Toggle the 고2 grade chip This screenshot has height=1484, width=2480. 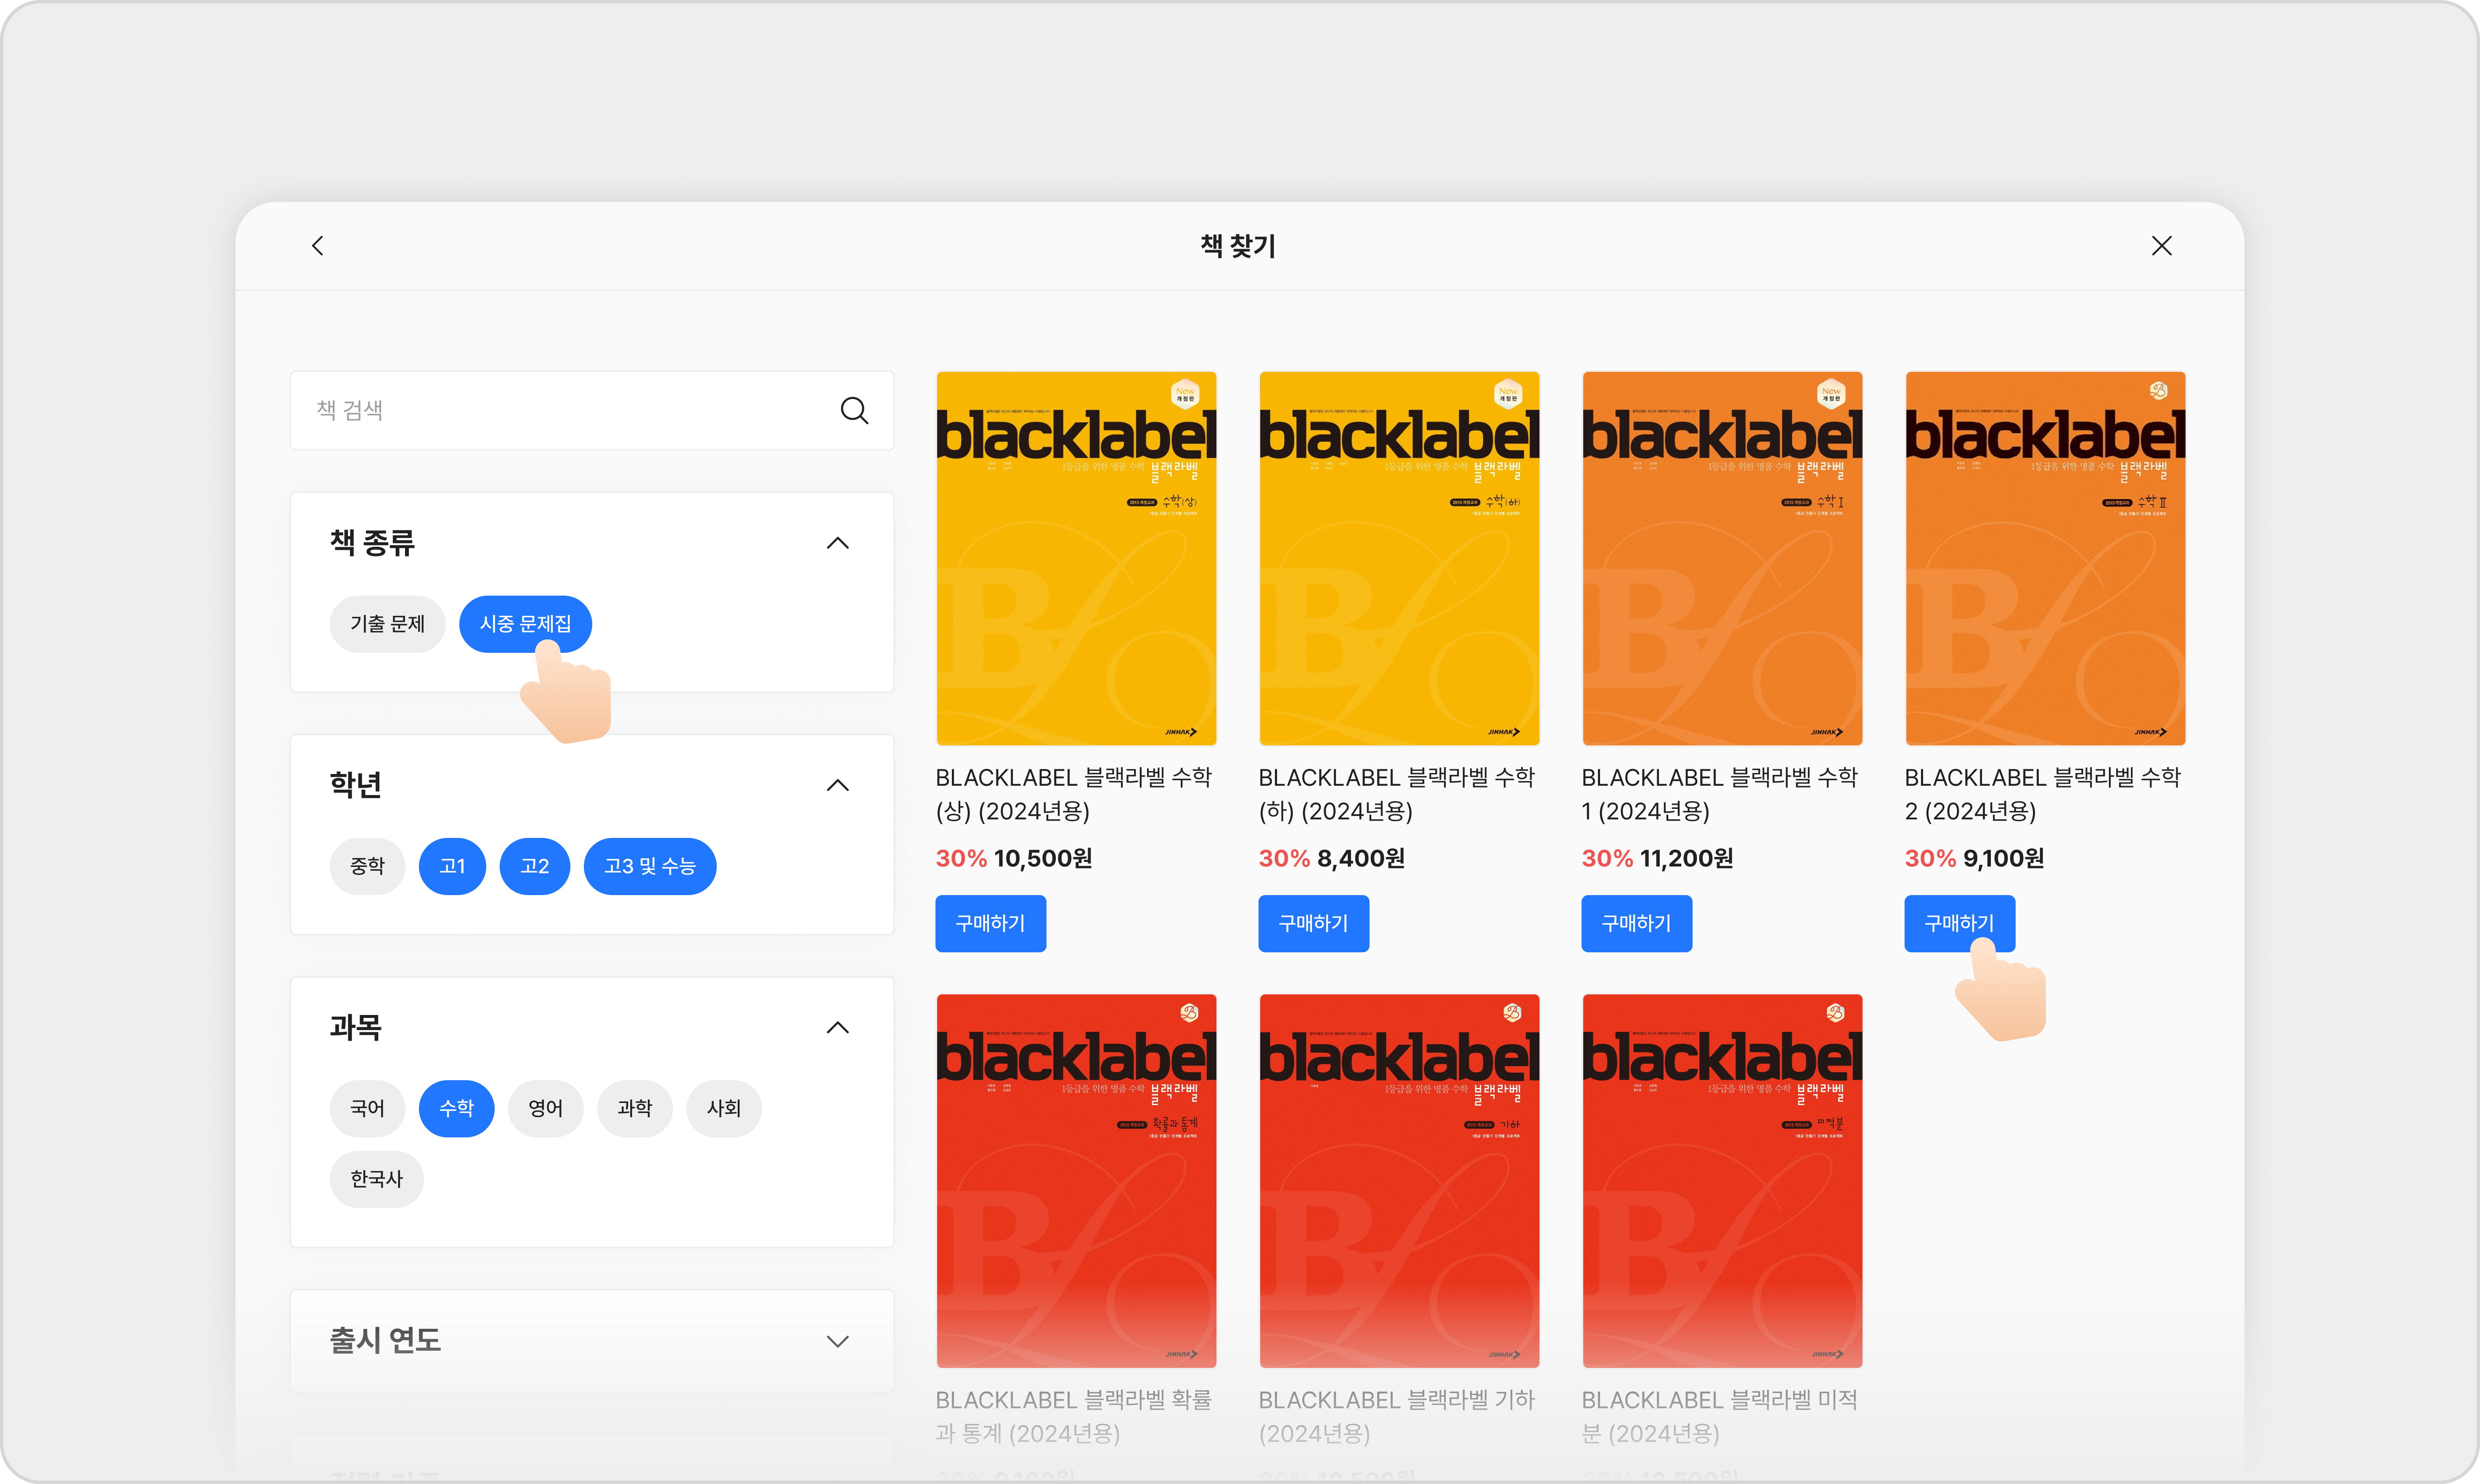click(535, 866)
